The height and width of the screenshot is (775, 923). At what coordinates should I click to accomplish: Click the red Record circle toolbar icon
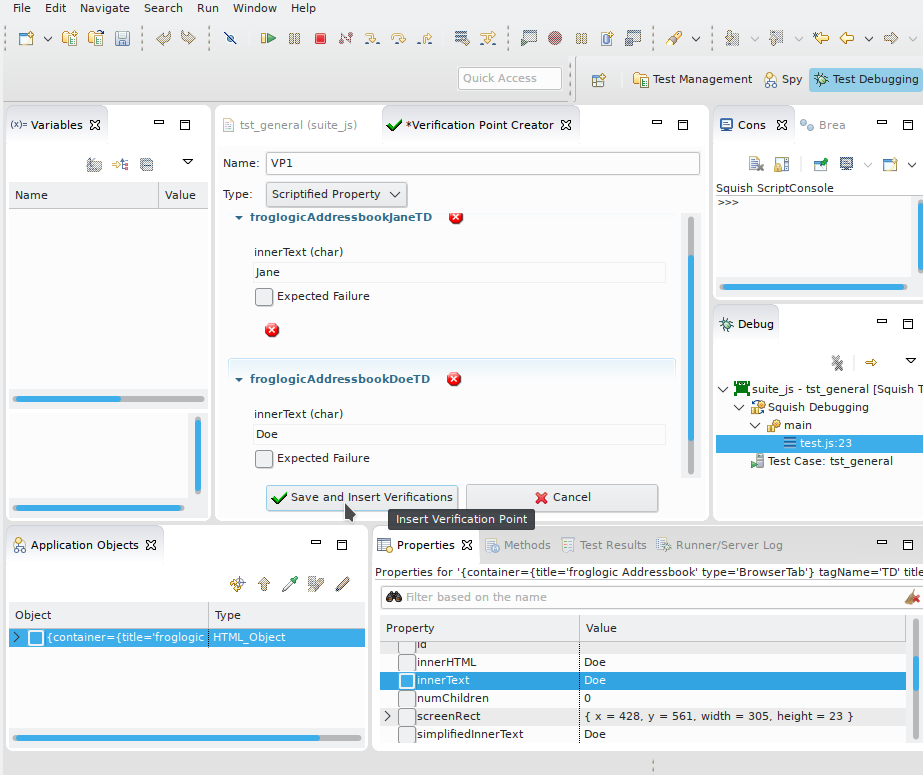tap(554, 39)
